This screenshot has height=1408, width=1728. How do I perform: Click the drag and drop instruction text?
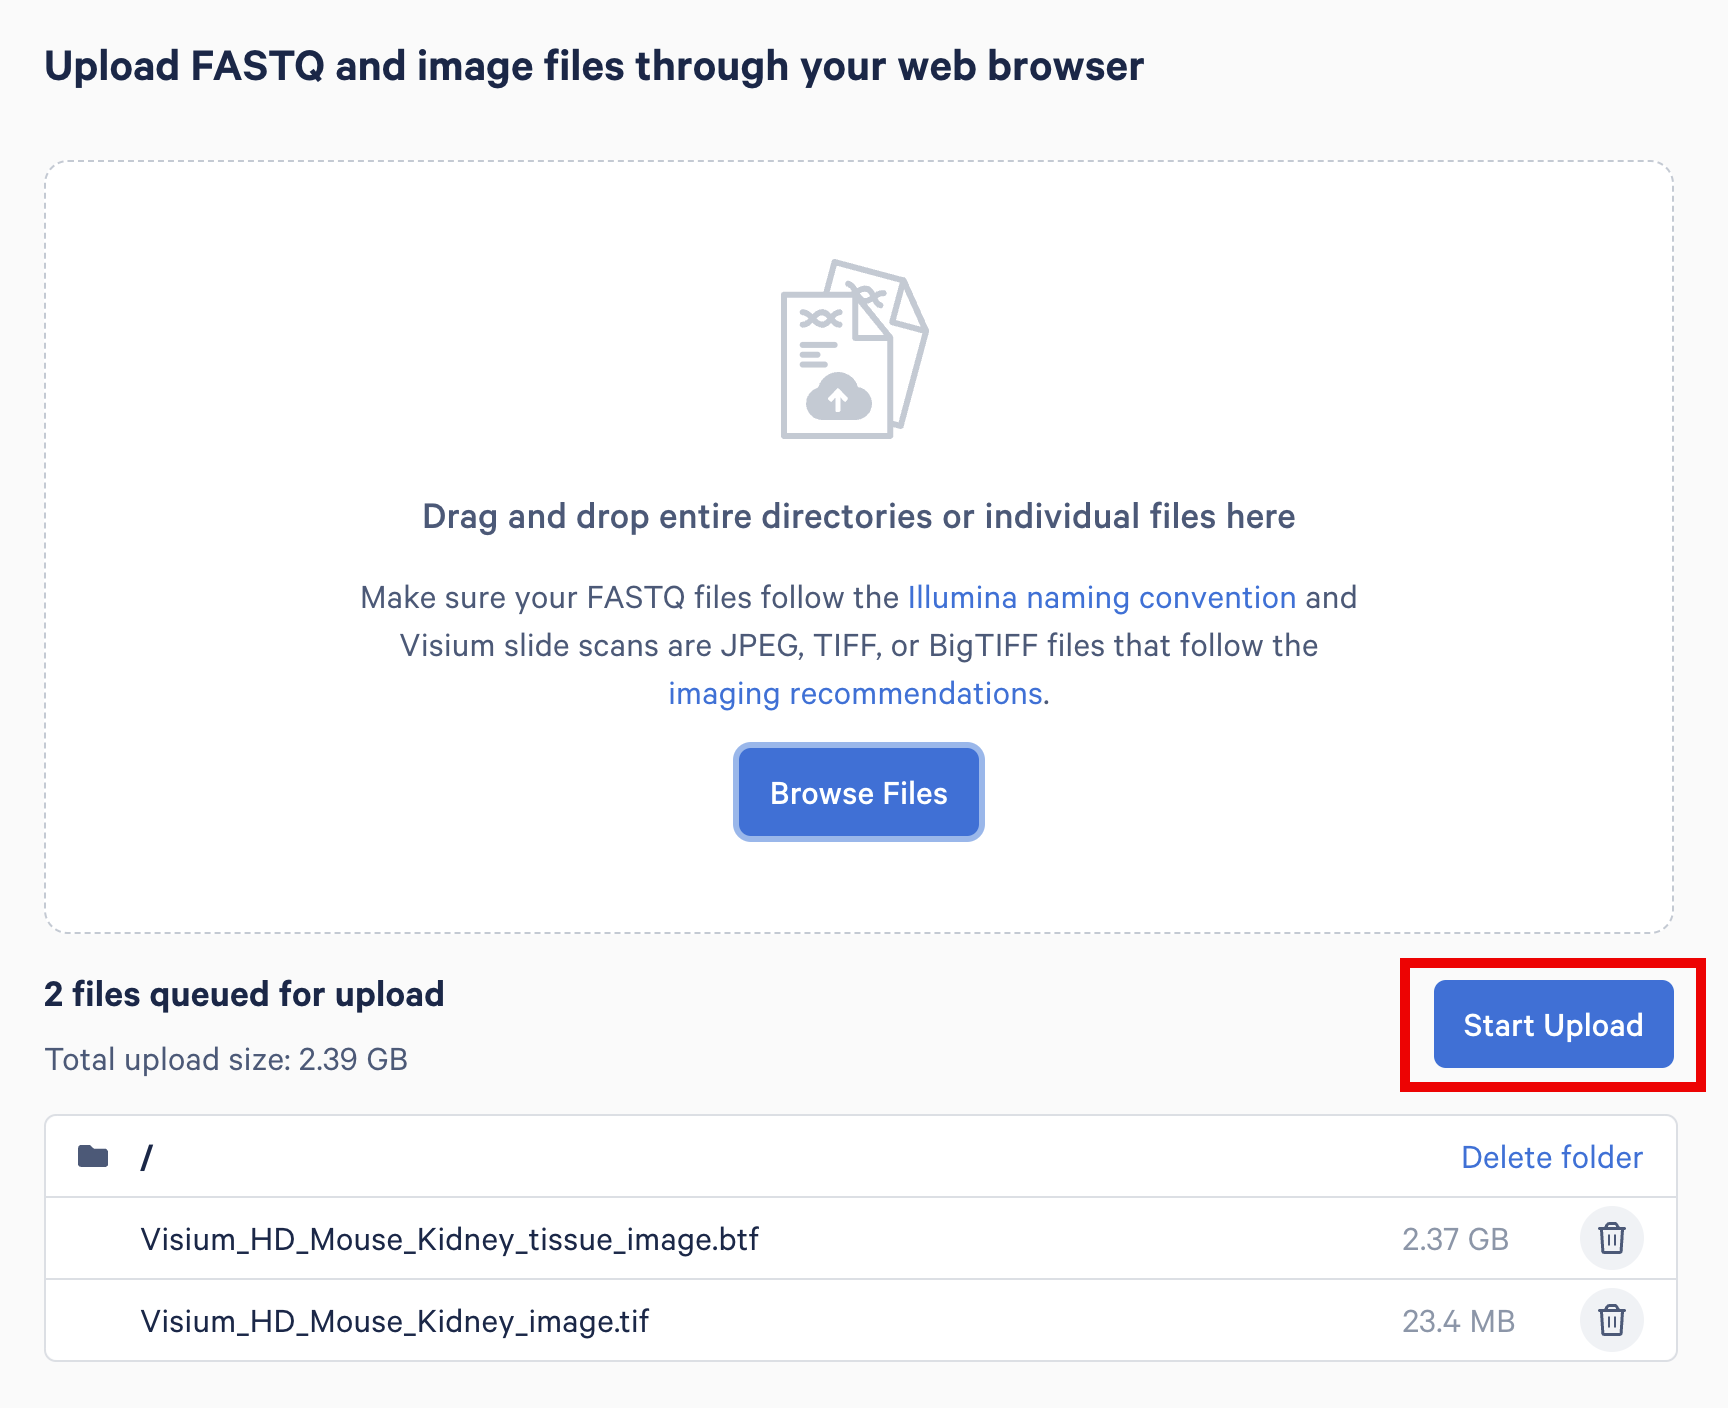pyautogui.click(x=858, y=516)
